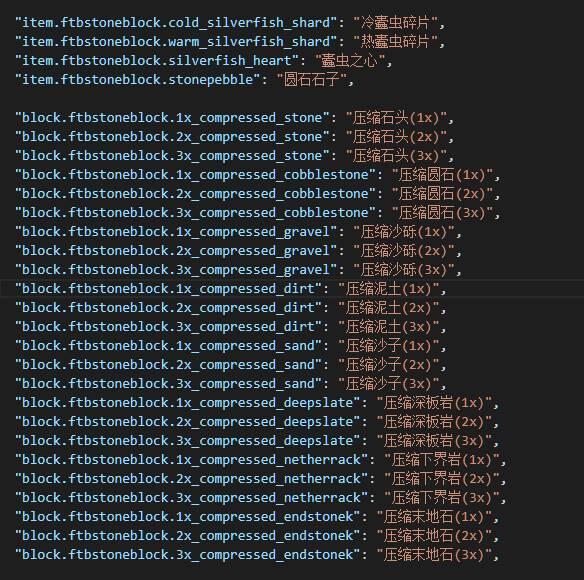Click the value "压缩石头(1x)"
This screenshot has height=580, width=584.
coord(396,118)
